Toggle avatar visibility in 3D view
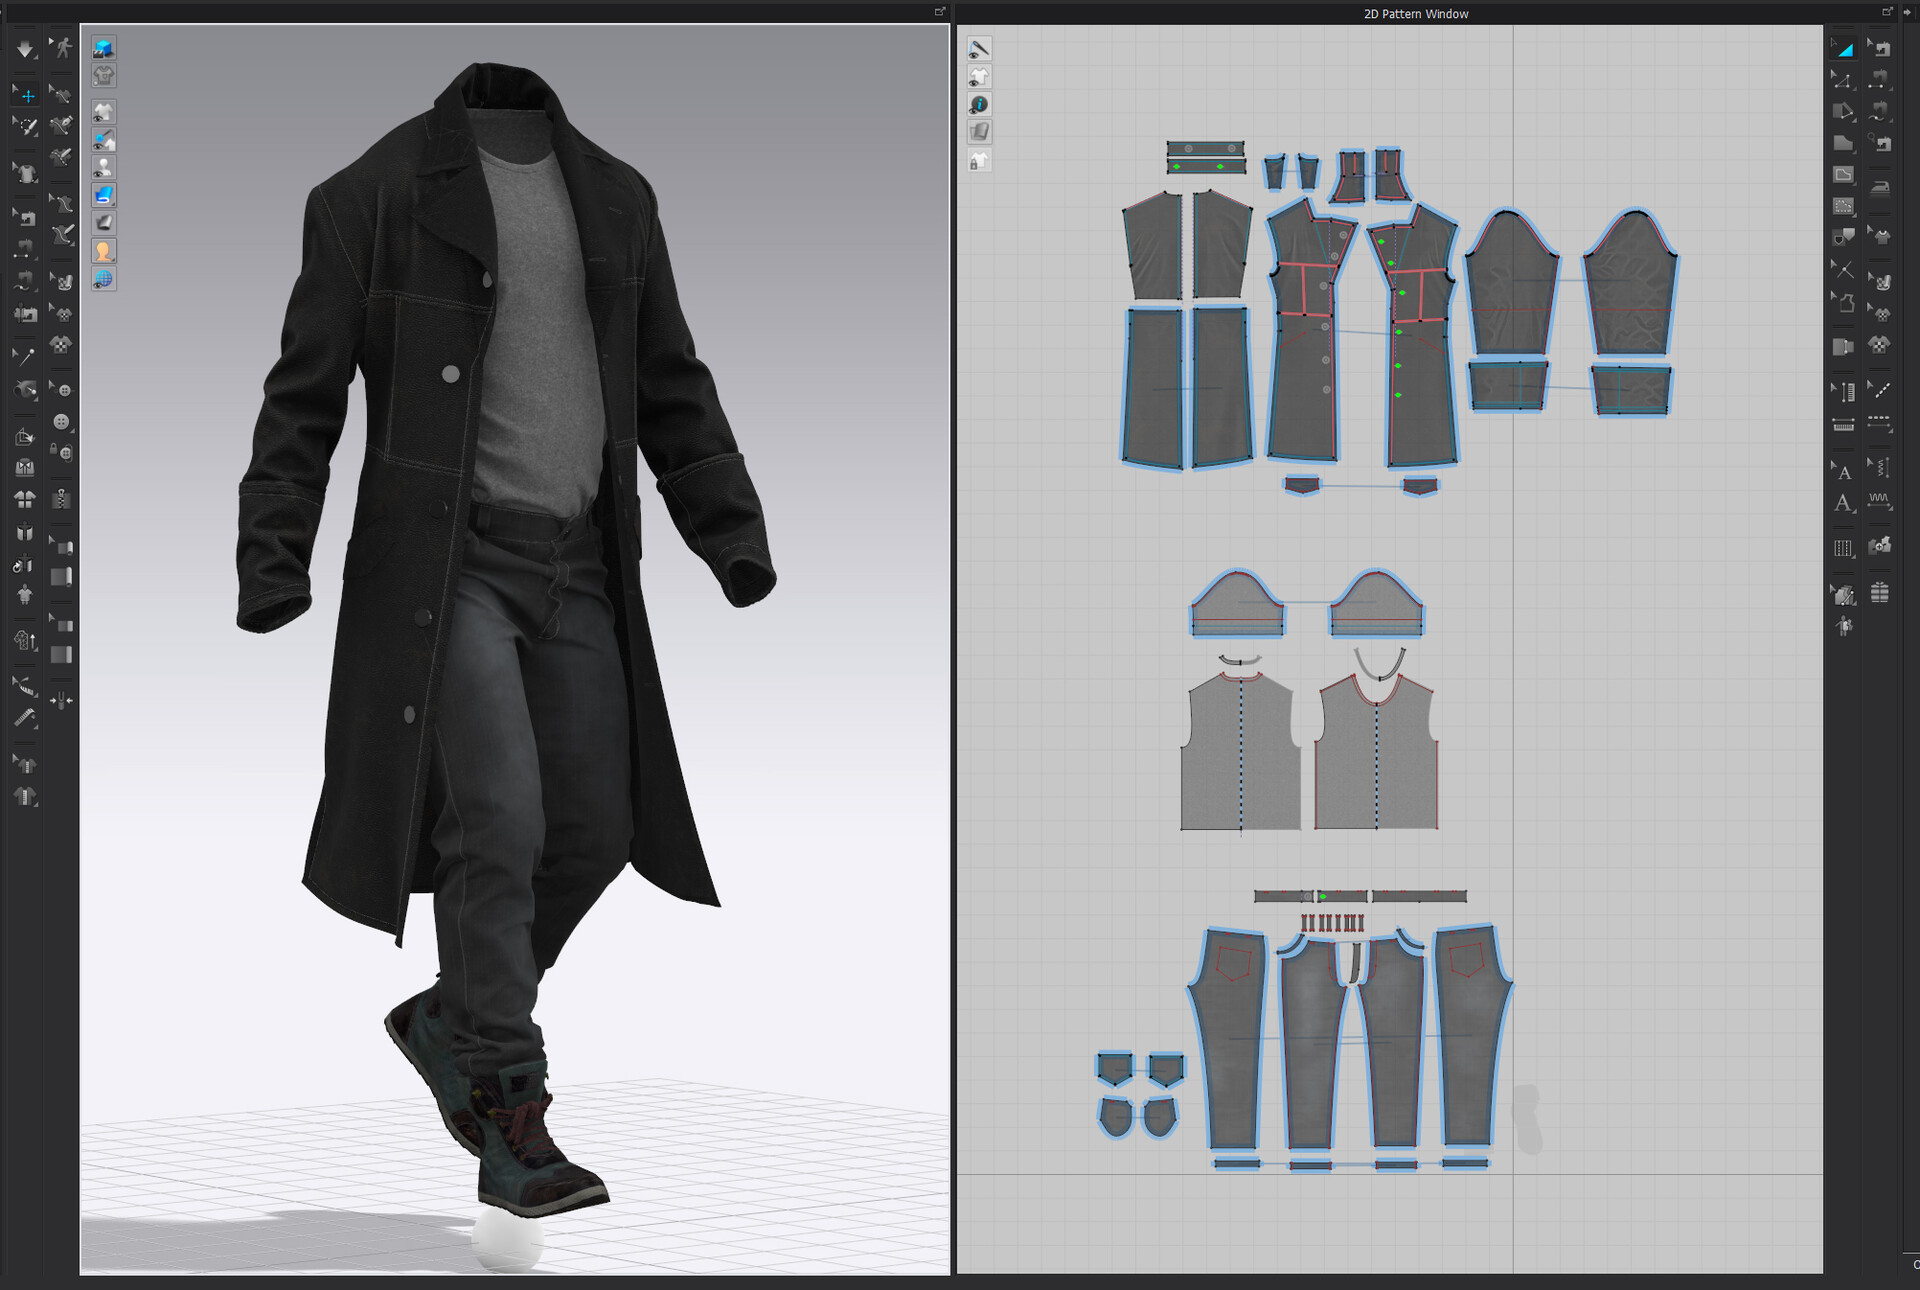The image size is (1920, 1290). click(103, 167)
